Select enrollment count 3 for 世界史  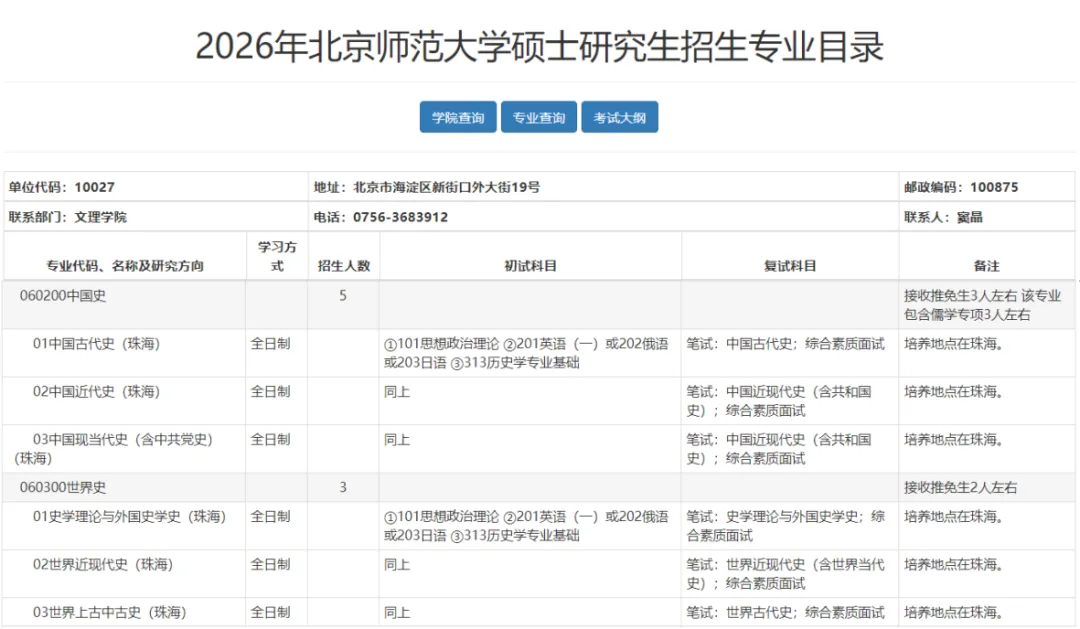343,487
